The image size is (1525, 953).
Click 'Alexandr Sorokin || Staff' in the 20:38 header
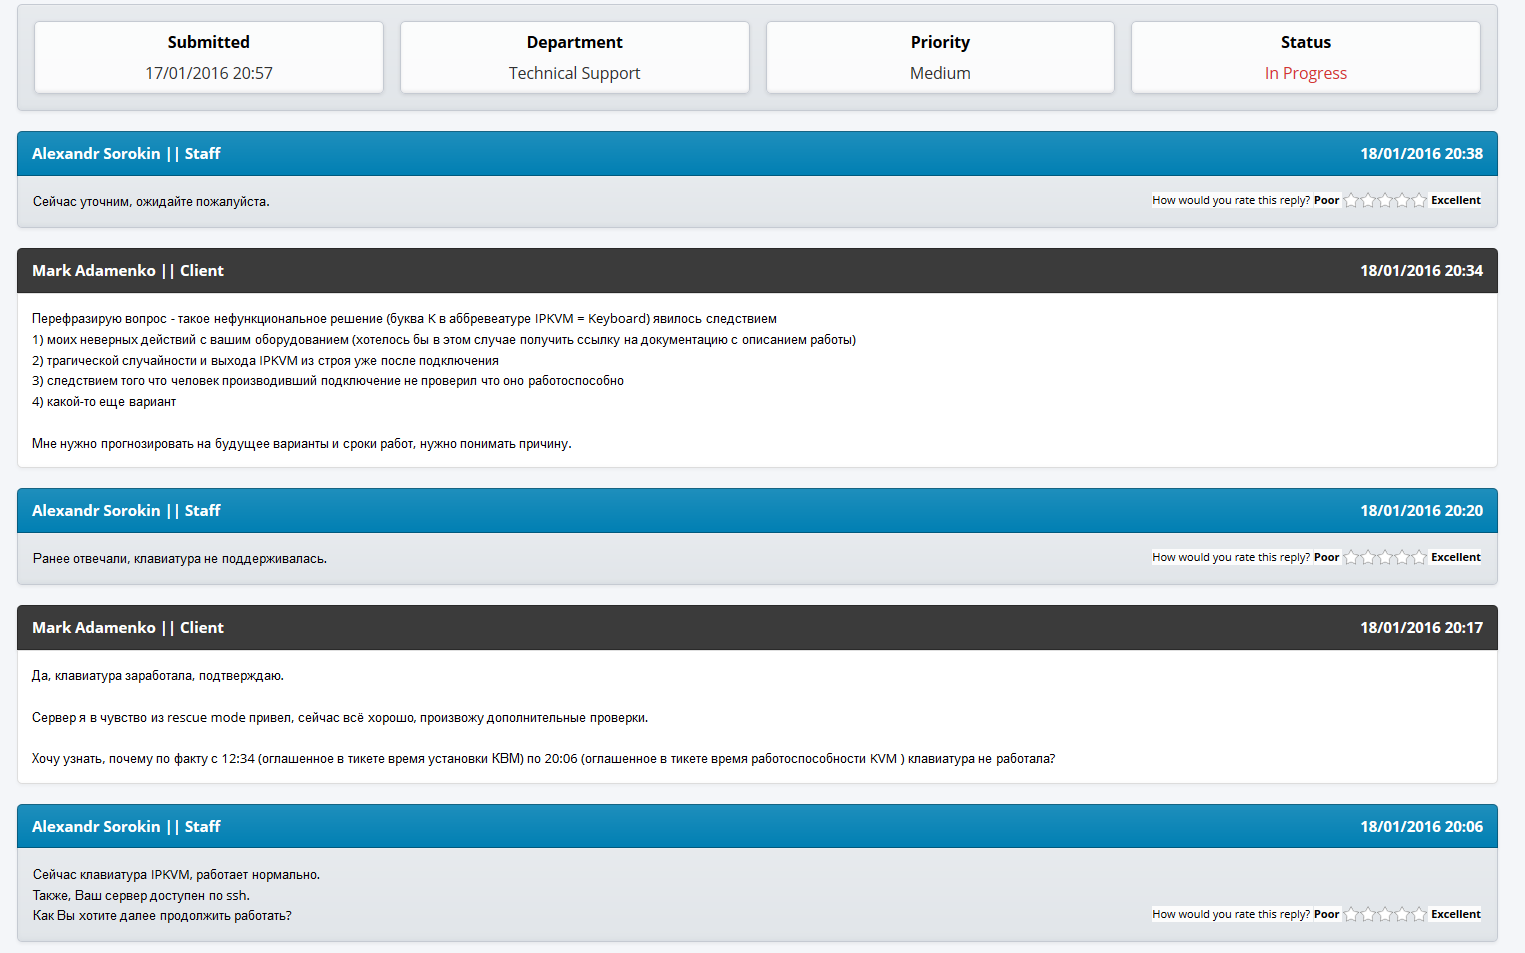126,153
